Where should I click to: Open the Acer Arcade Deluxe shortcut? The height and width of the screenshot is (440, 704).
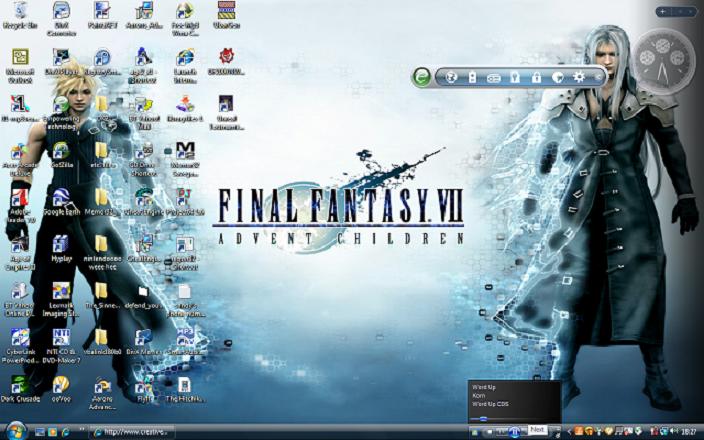(20, 159)
